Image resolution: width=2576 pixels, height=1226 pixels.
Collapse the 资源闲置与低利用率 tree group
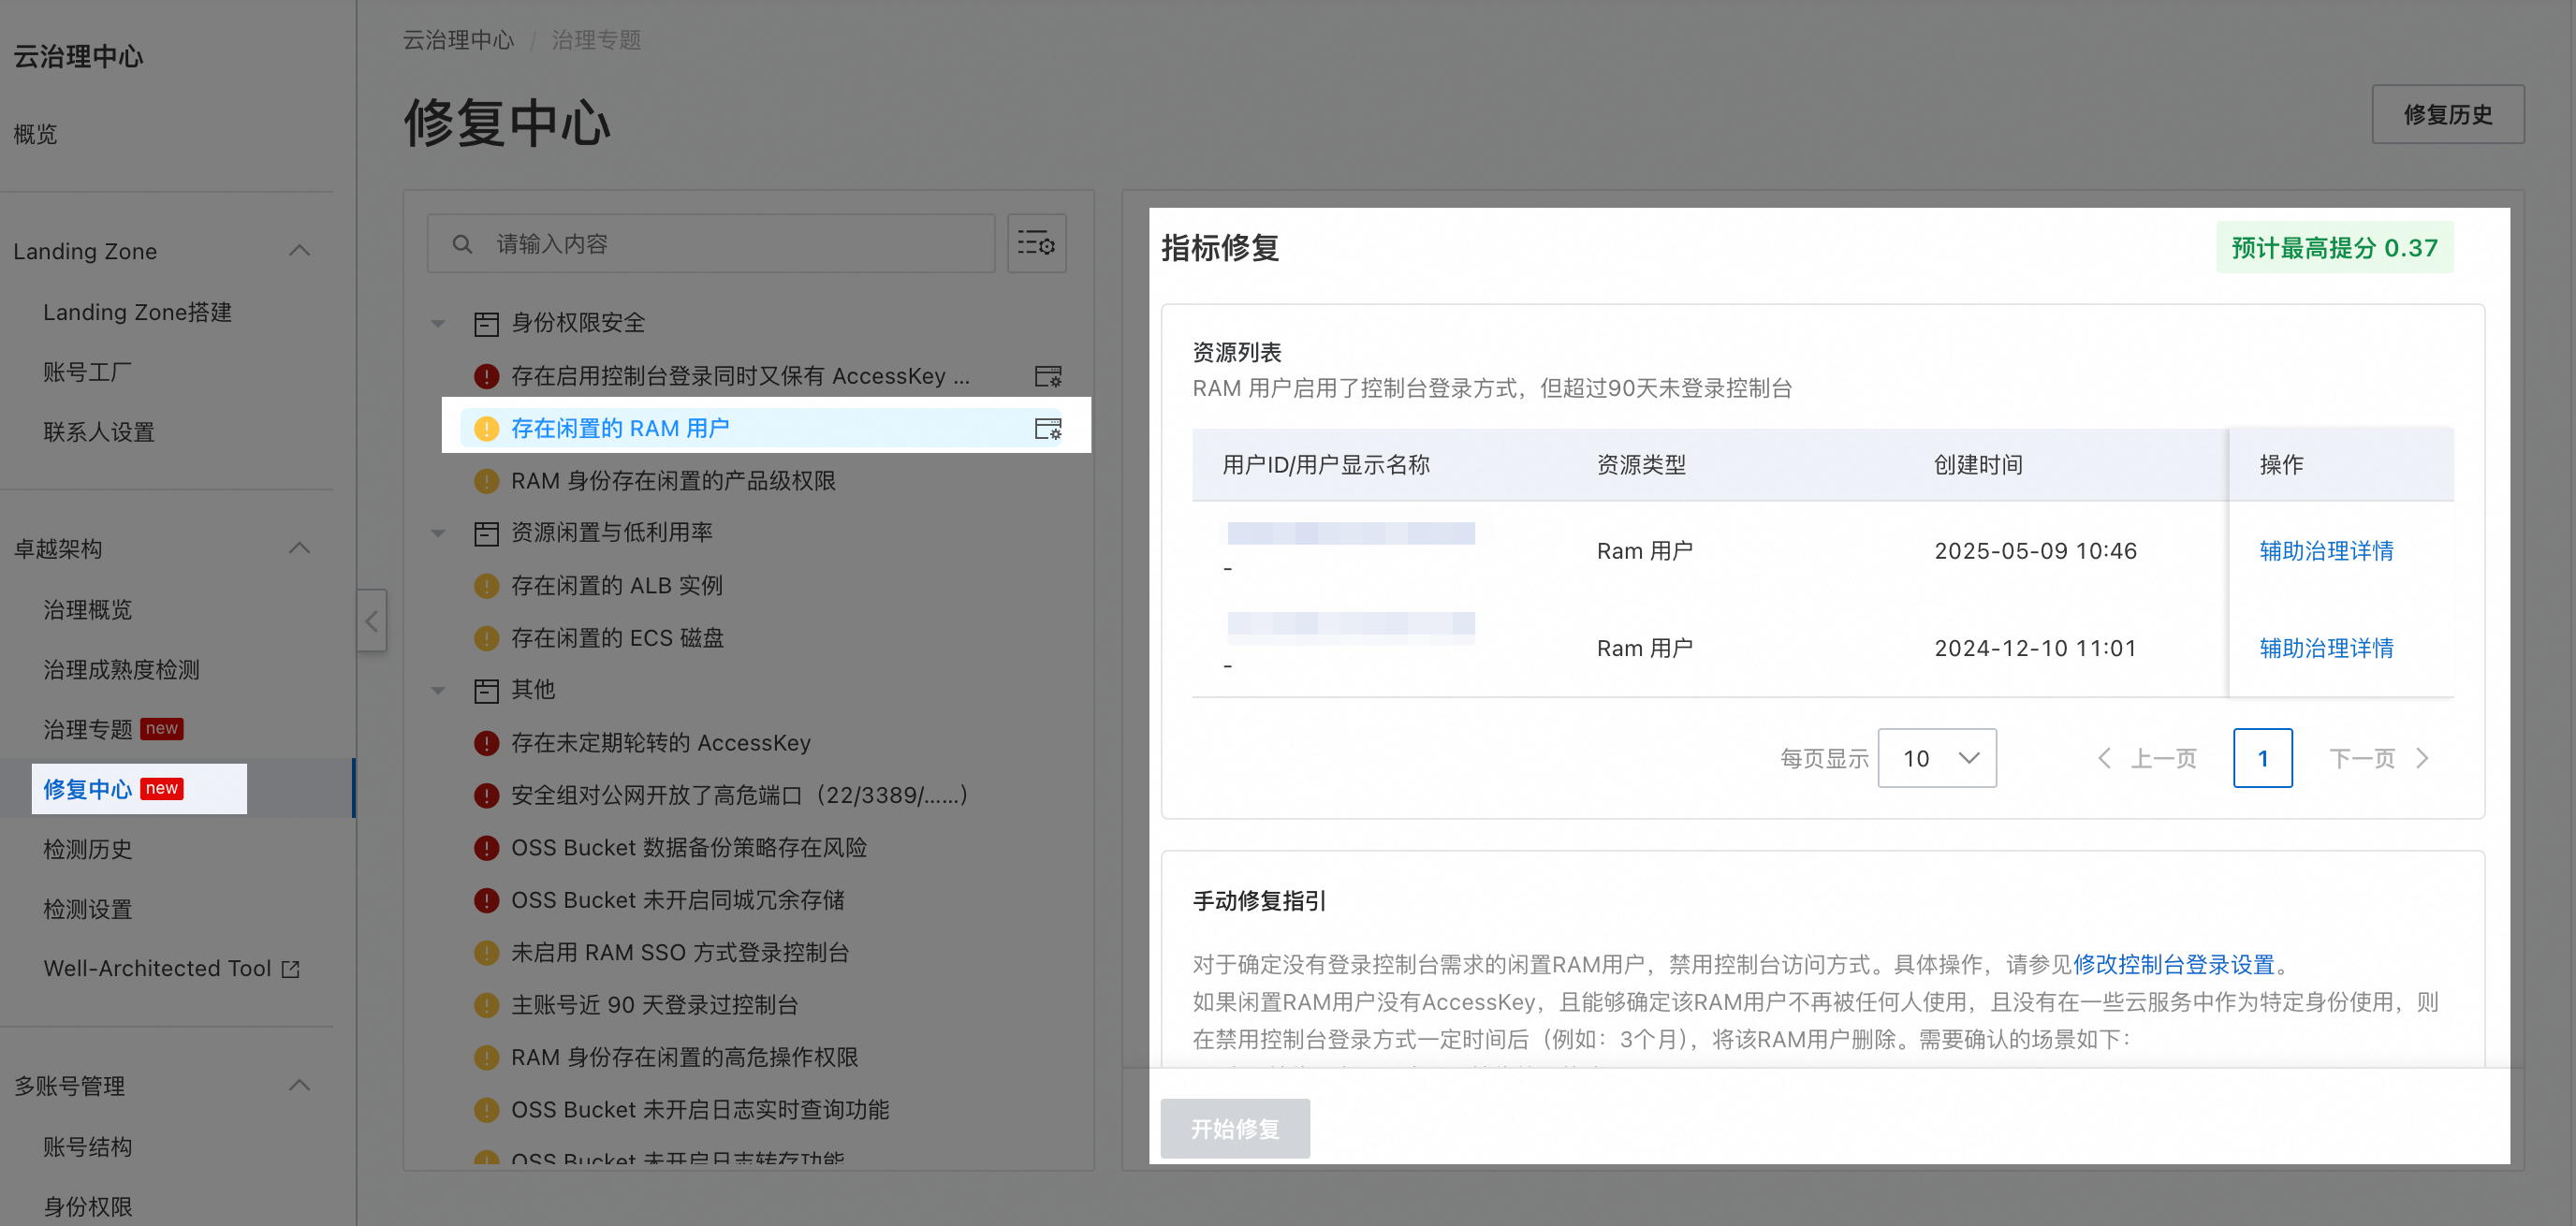point(438,533)
